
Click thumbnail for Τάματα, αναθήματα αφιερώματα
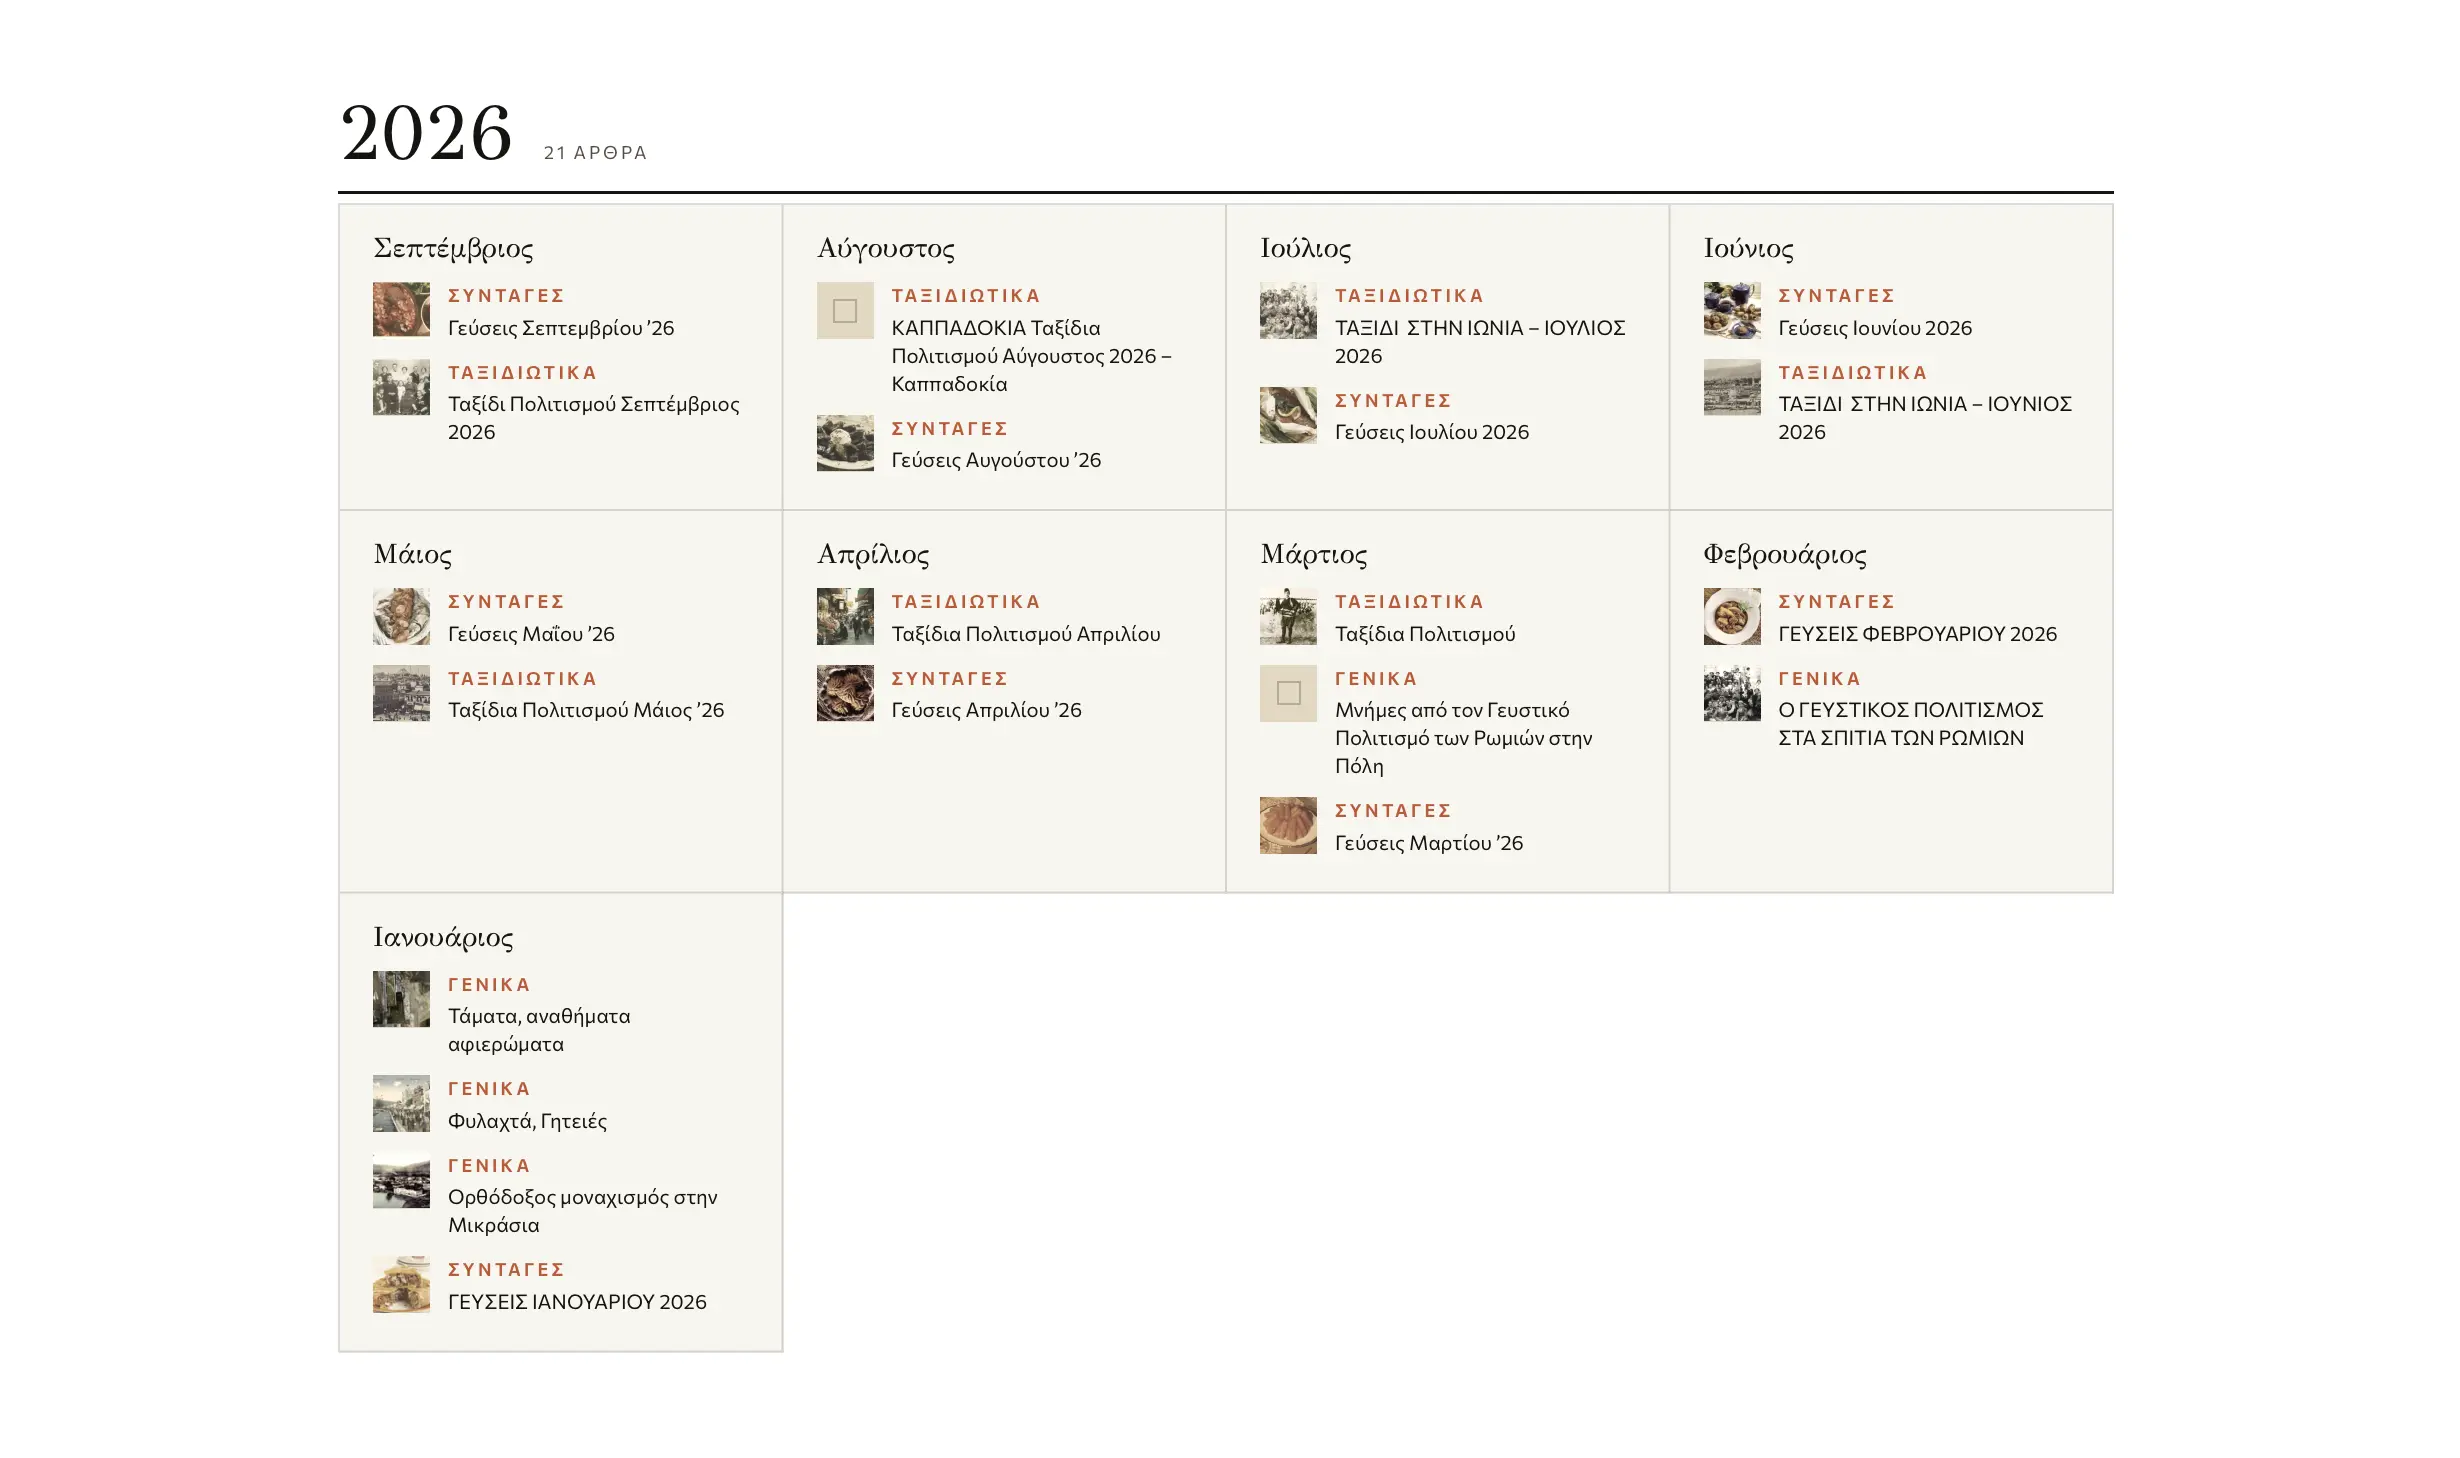tap(401, 999)
